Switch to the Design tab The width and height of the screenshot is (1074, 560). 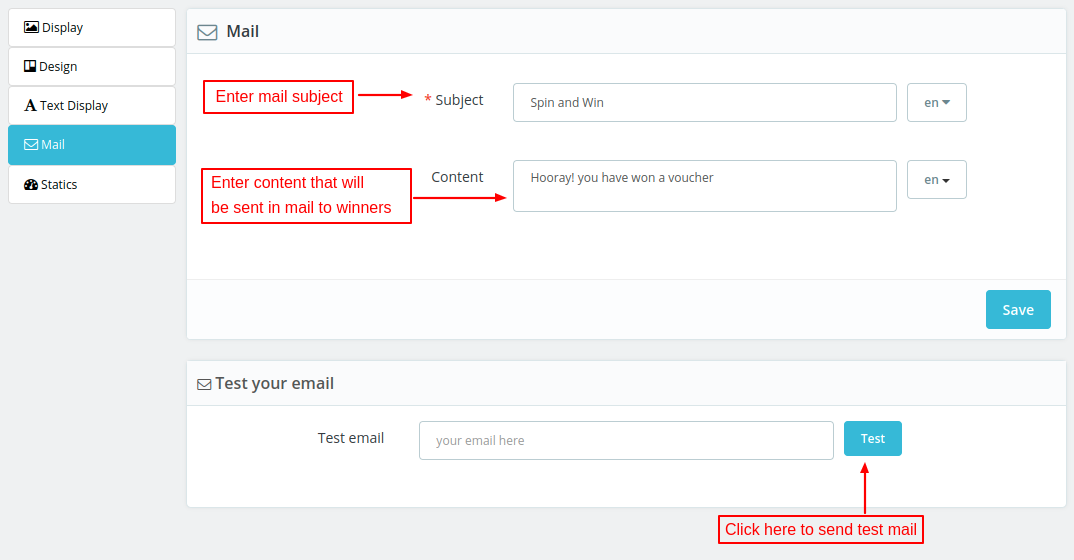(x=92, y=67)
